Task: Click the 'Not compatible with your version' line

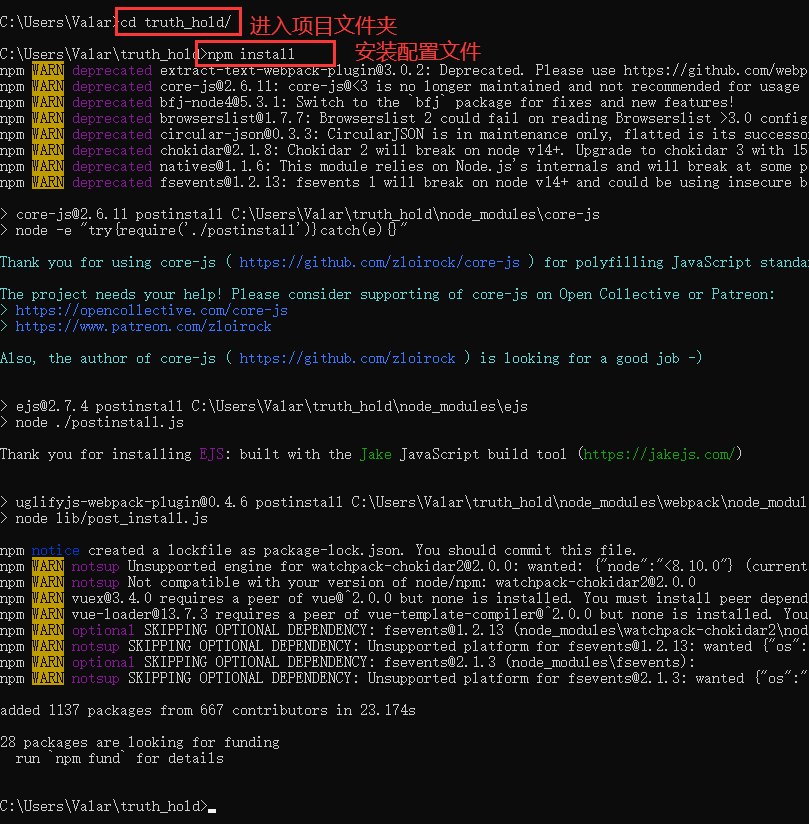Action: pyautogui.click(x=348, y=582)
